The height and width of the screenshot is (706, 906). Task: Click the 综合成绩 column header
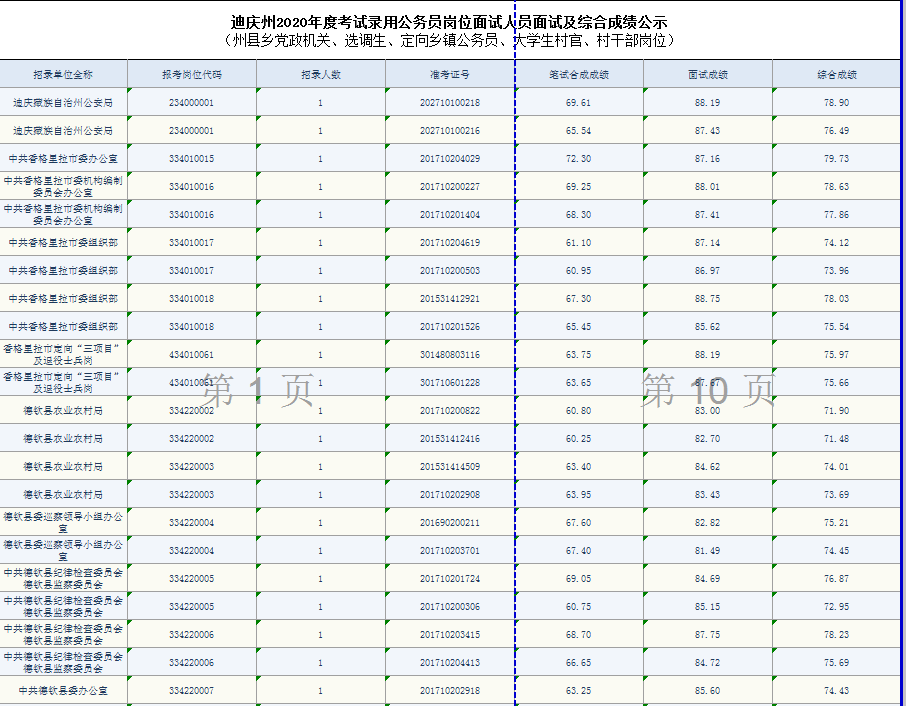836,75
